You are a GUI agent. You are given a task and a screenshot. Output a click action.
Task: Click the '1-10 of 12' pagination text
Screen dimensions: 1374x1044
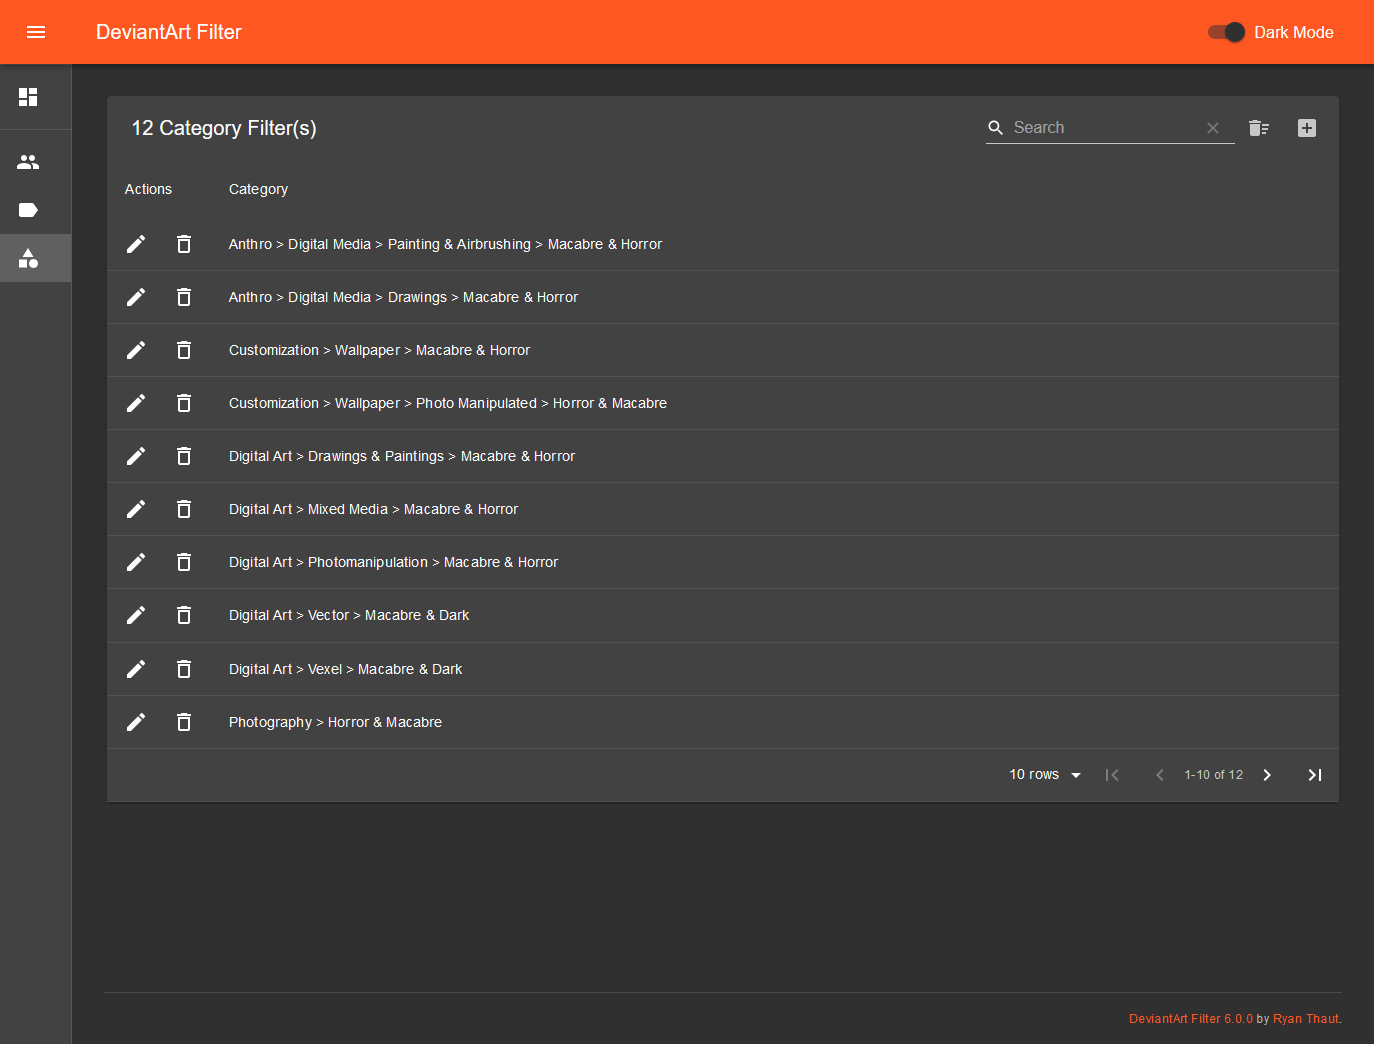click(x=1214, y=775)
